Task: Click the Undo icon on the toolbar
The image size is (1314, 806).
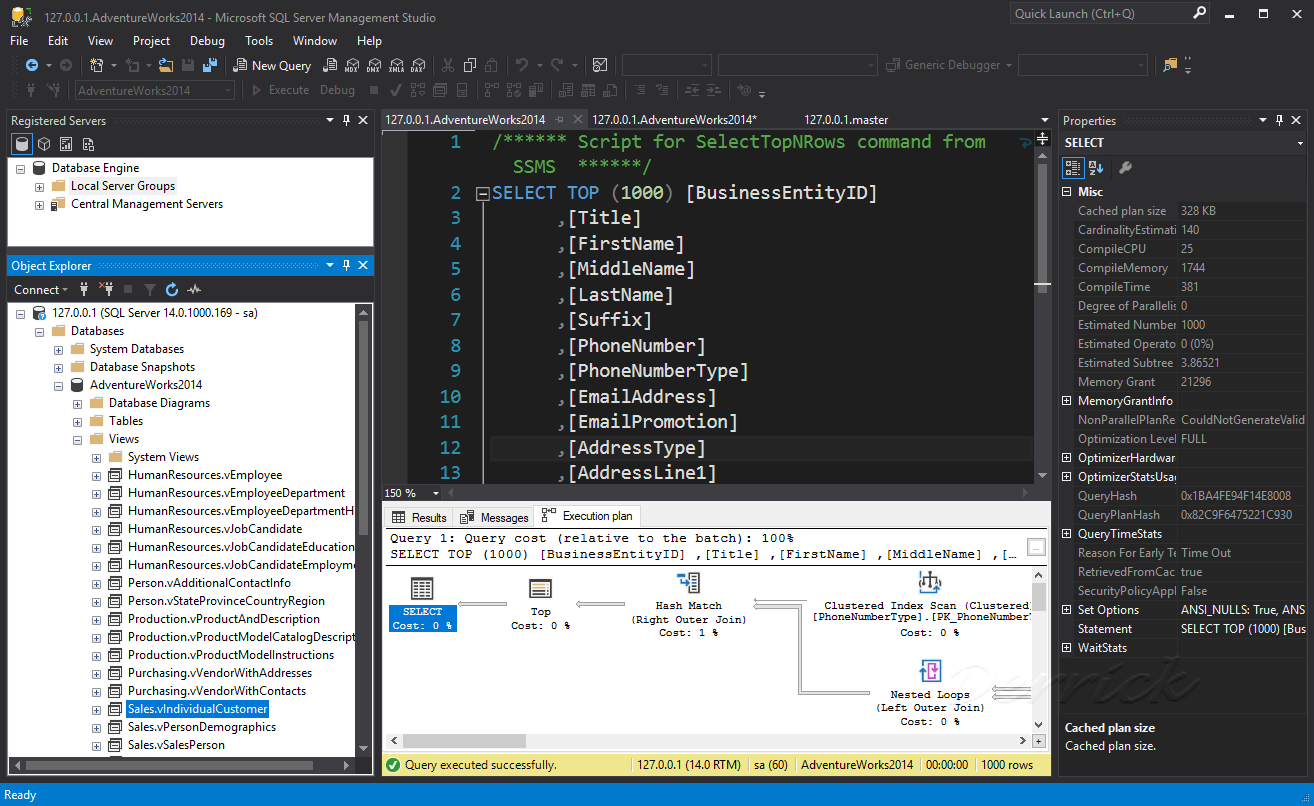Action: [x=523, y=64]
